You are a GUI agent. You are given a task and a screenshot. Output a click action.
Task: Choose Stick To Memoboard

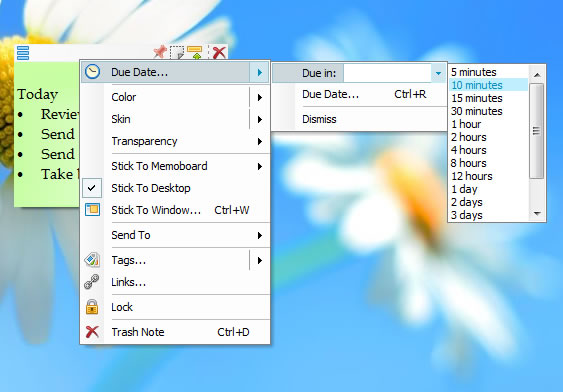click(x=175, y=166)
